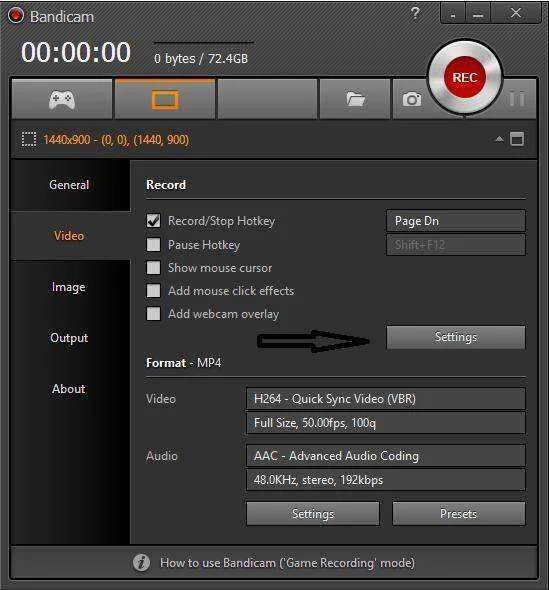Click the Full Size, 50.00fps, 100q field
Screen dimensions: 549x590
pos(386,423)
